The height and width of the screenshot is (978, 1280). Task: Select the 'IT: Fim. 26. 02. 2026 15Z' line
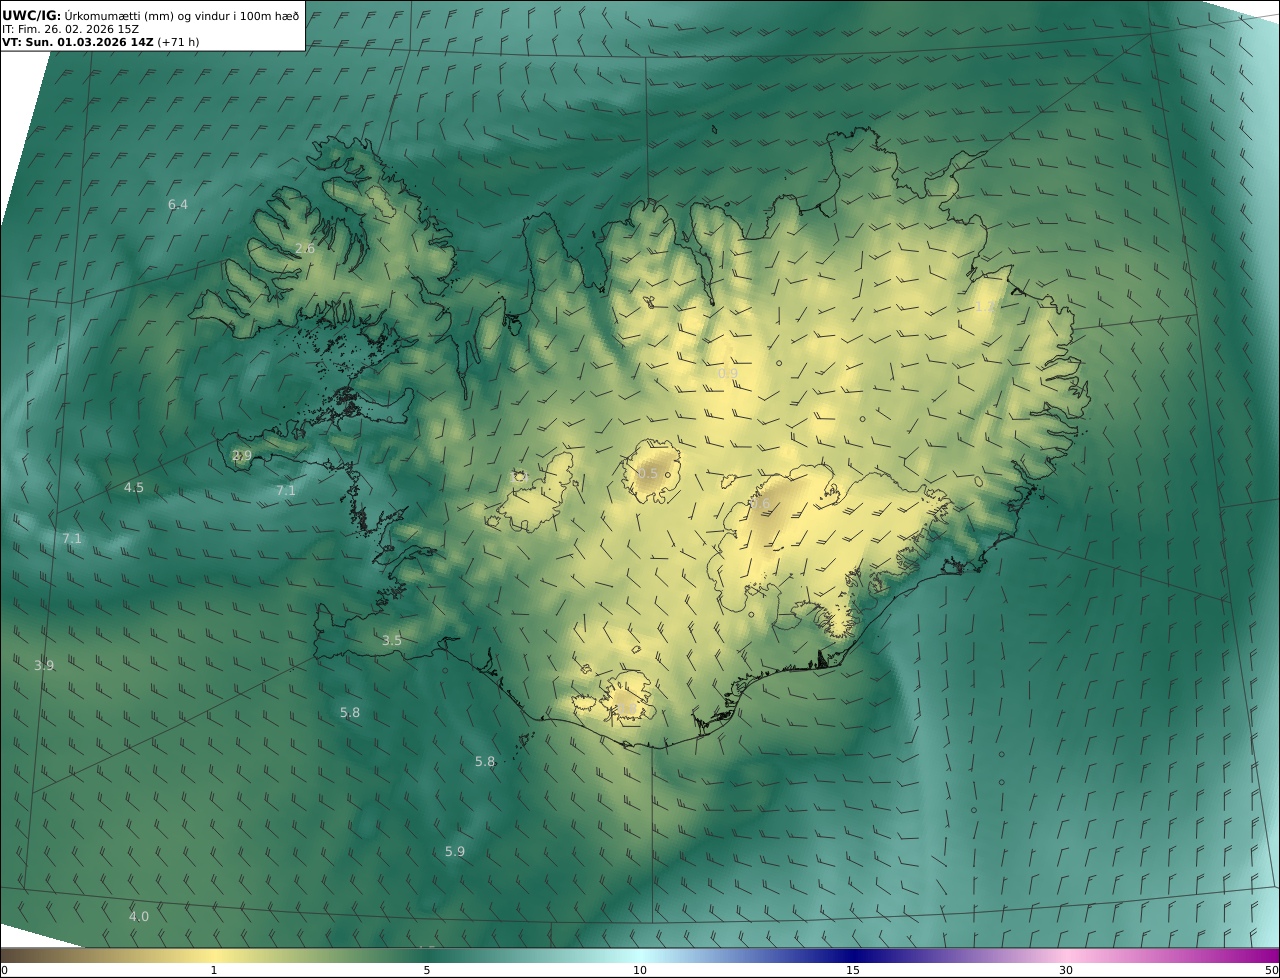(x=70, y=29)
